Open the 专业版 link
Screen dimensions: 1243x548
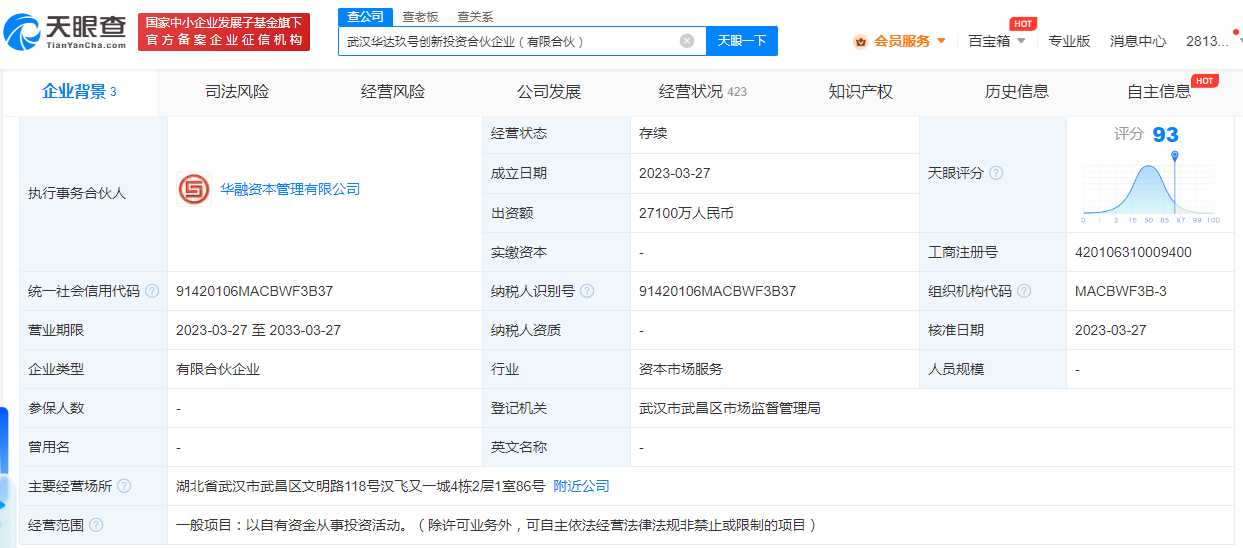point(1069,41)
